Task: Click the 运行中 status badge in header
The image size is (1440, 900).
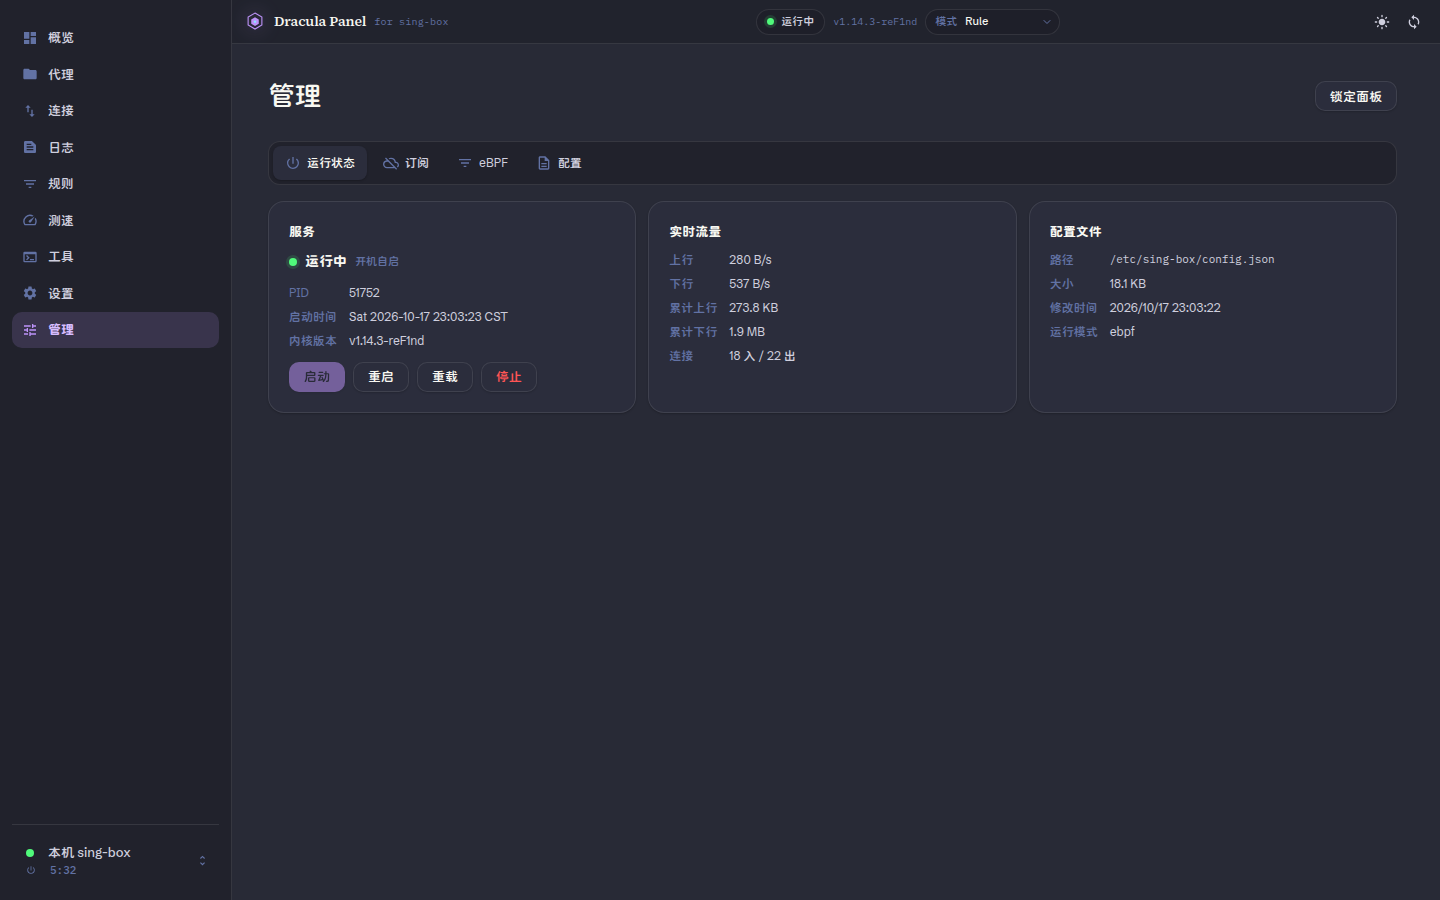Action: (790, 22)
